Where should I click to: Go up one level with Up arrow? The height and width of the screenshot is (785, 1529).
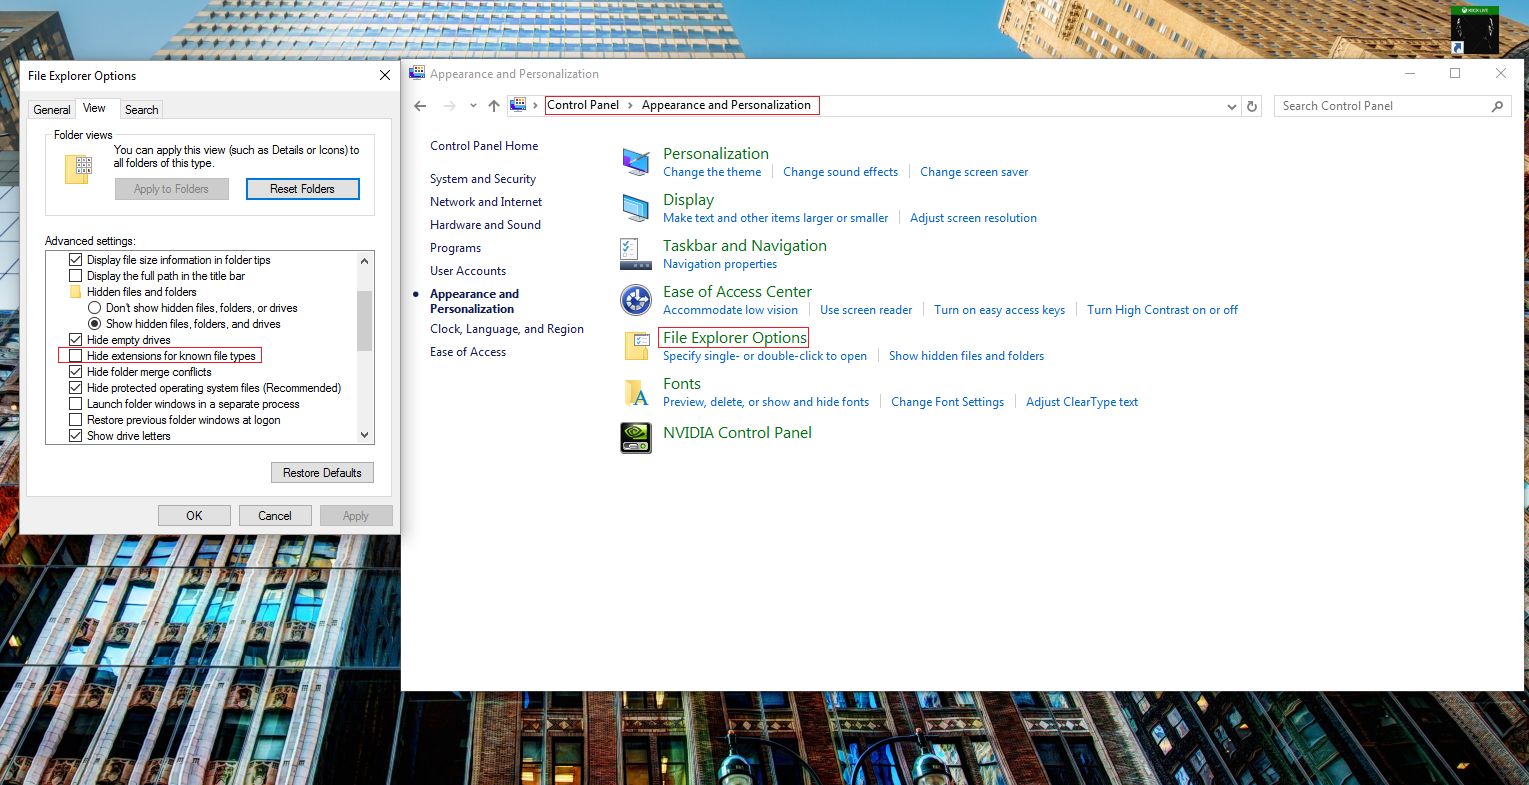point(494,106)
